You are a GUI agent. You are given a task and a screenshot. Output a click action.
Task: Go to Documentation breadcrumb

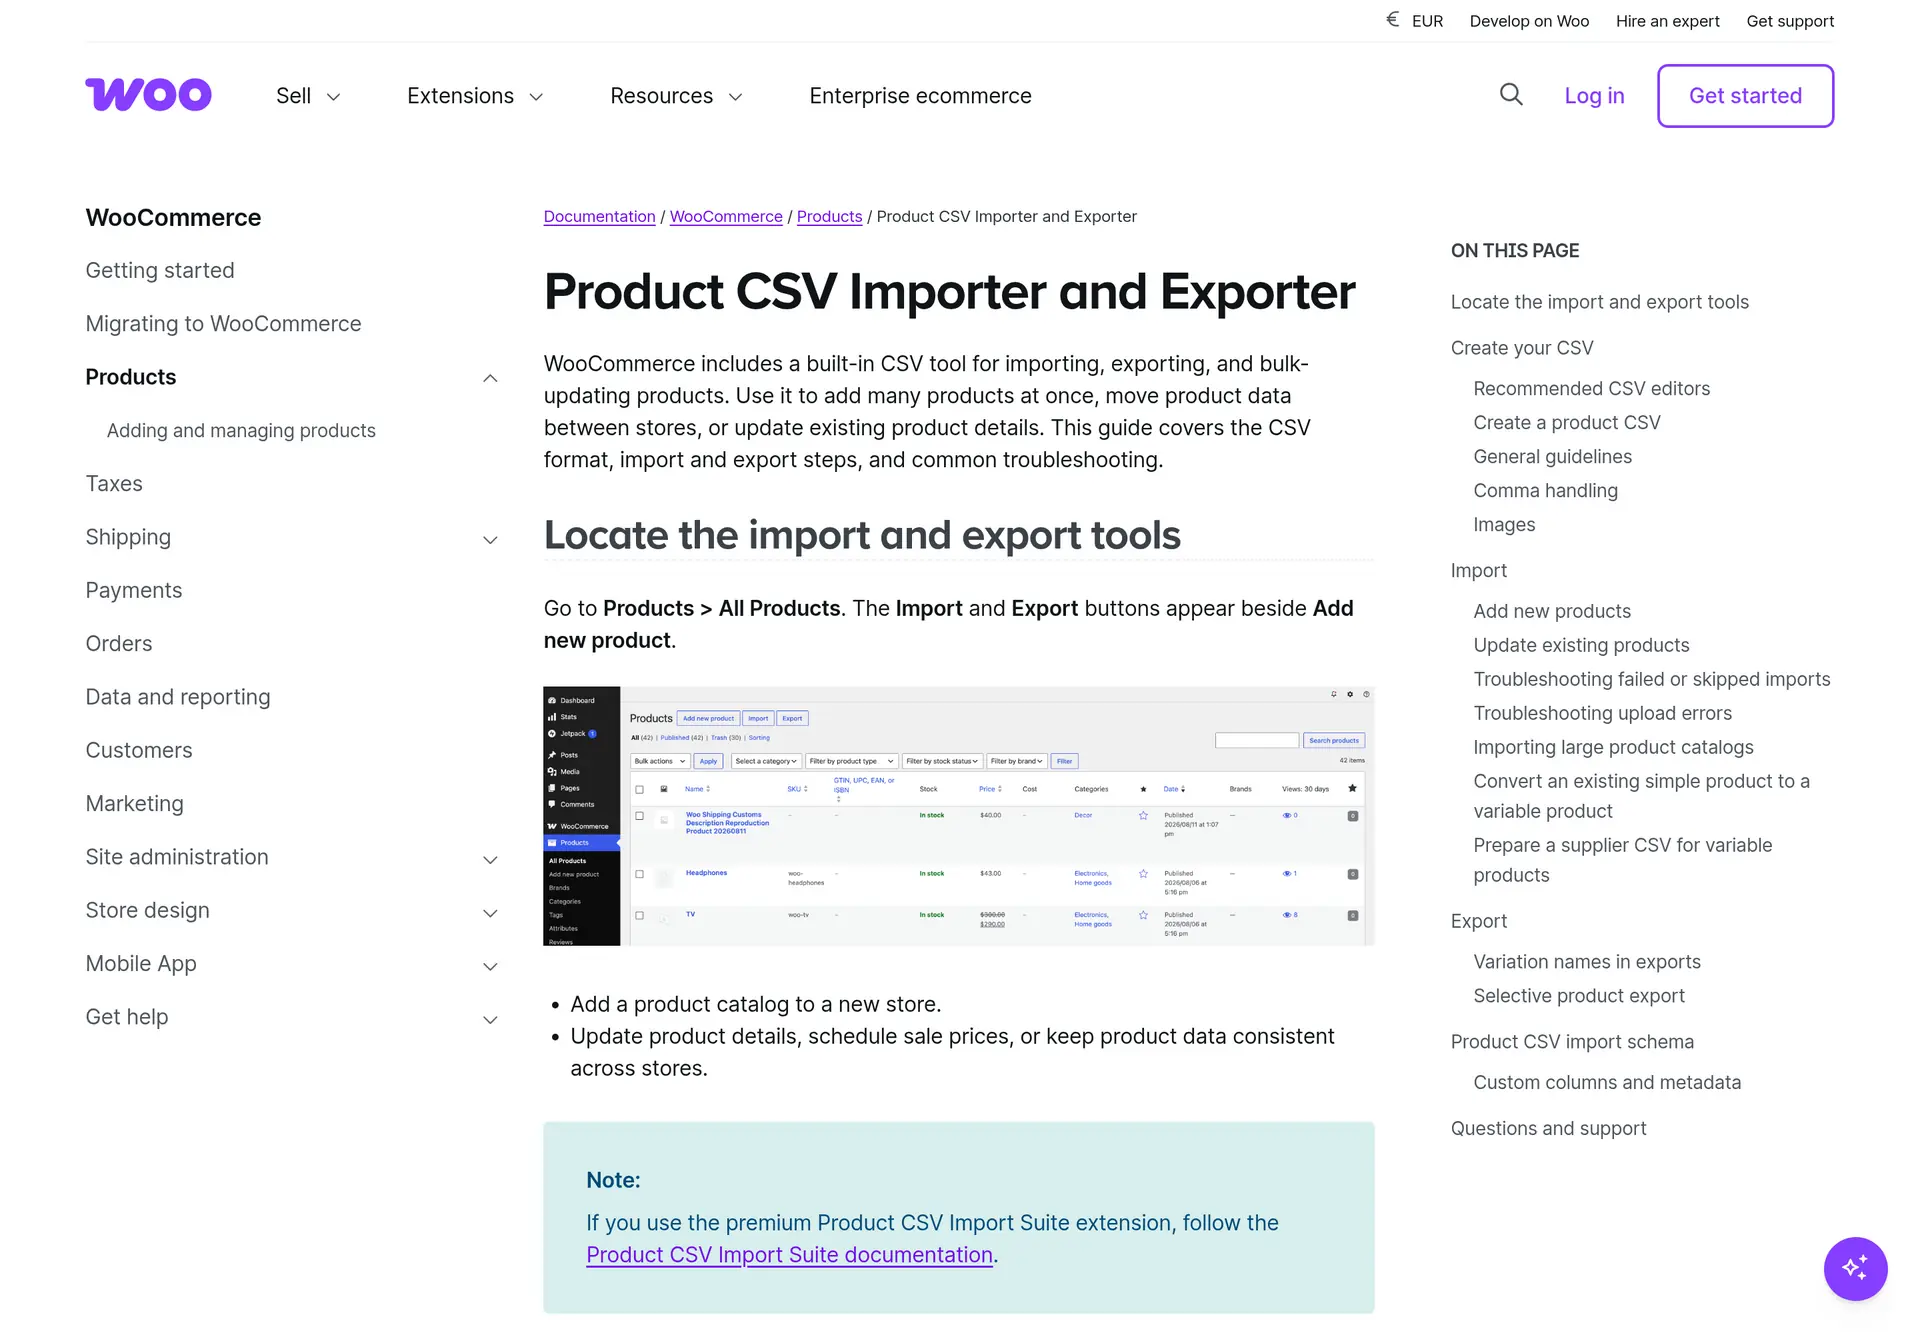[x=599, y=216]
